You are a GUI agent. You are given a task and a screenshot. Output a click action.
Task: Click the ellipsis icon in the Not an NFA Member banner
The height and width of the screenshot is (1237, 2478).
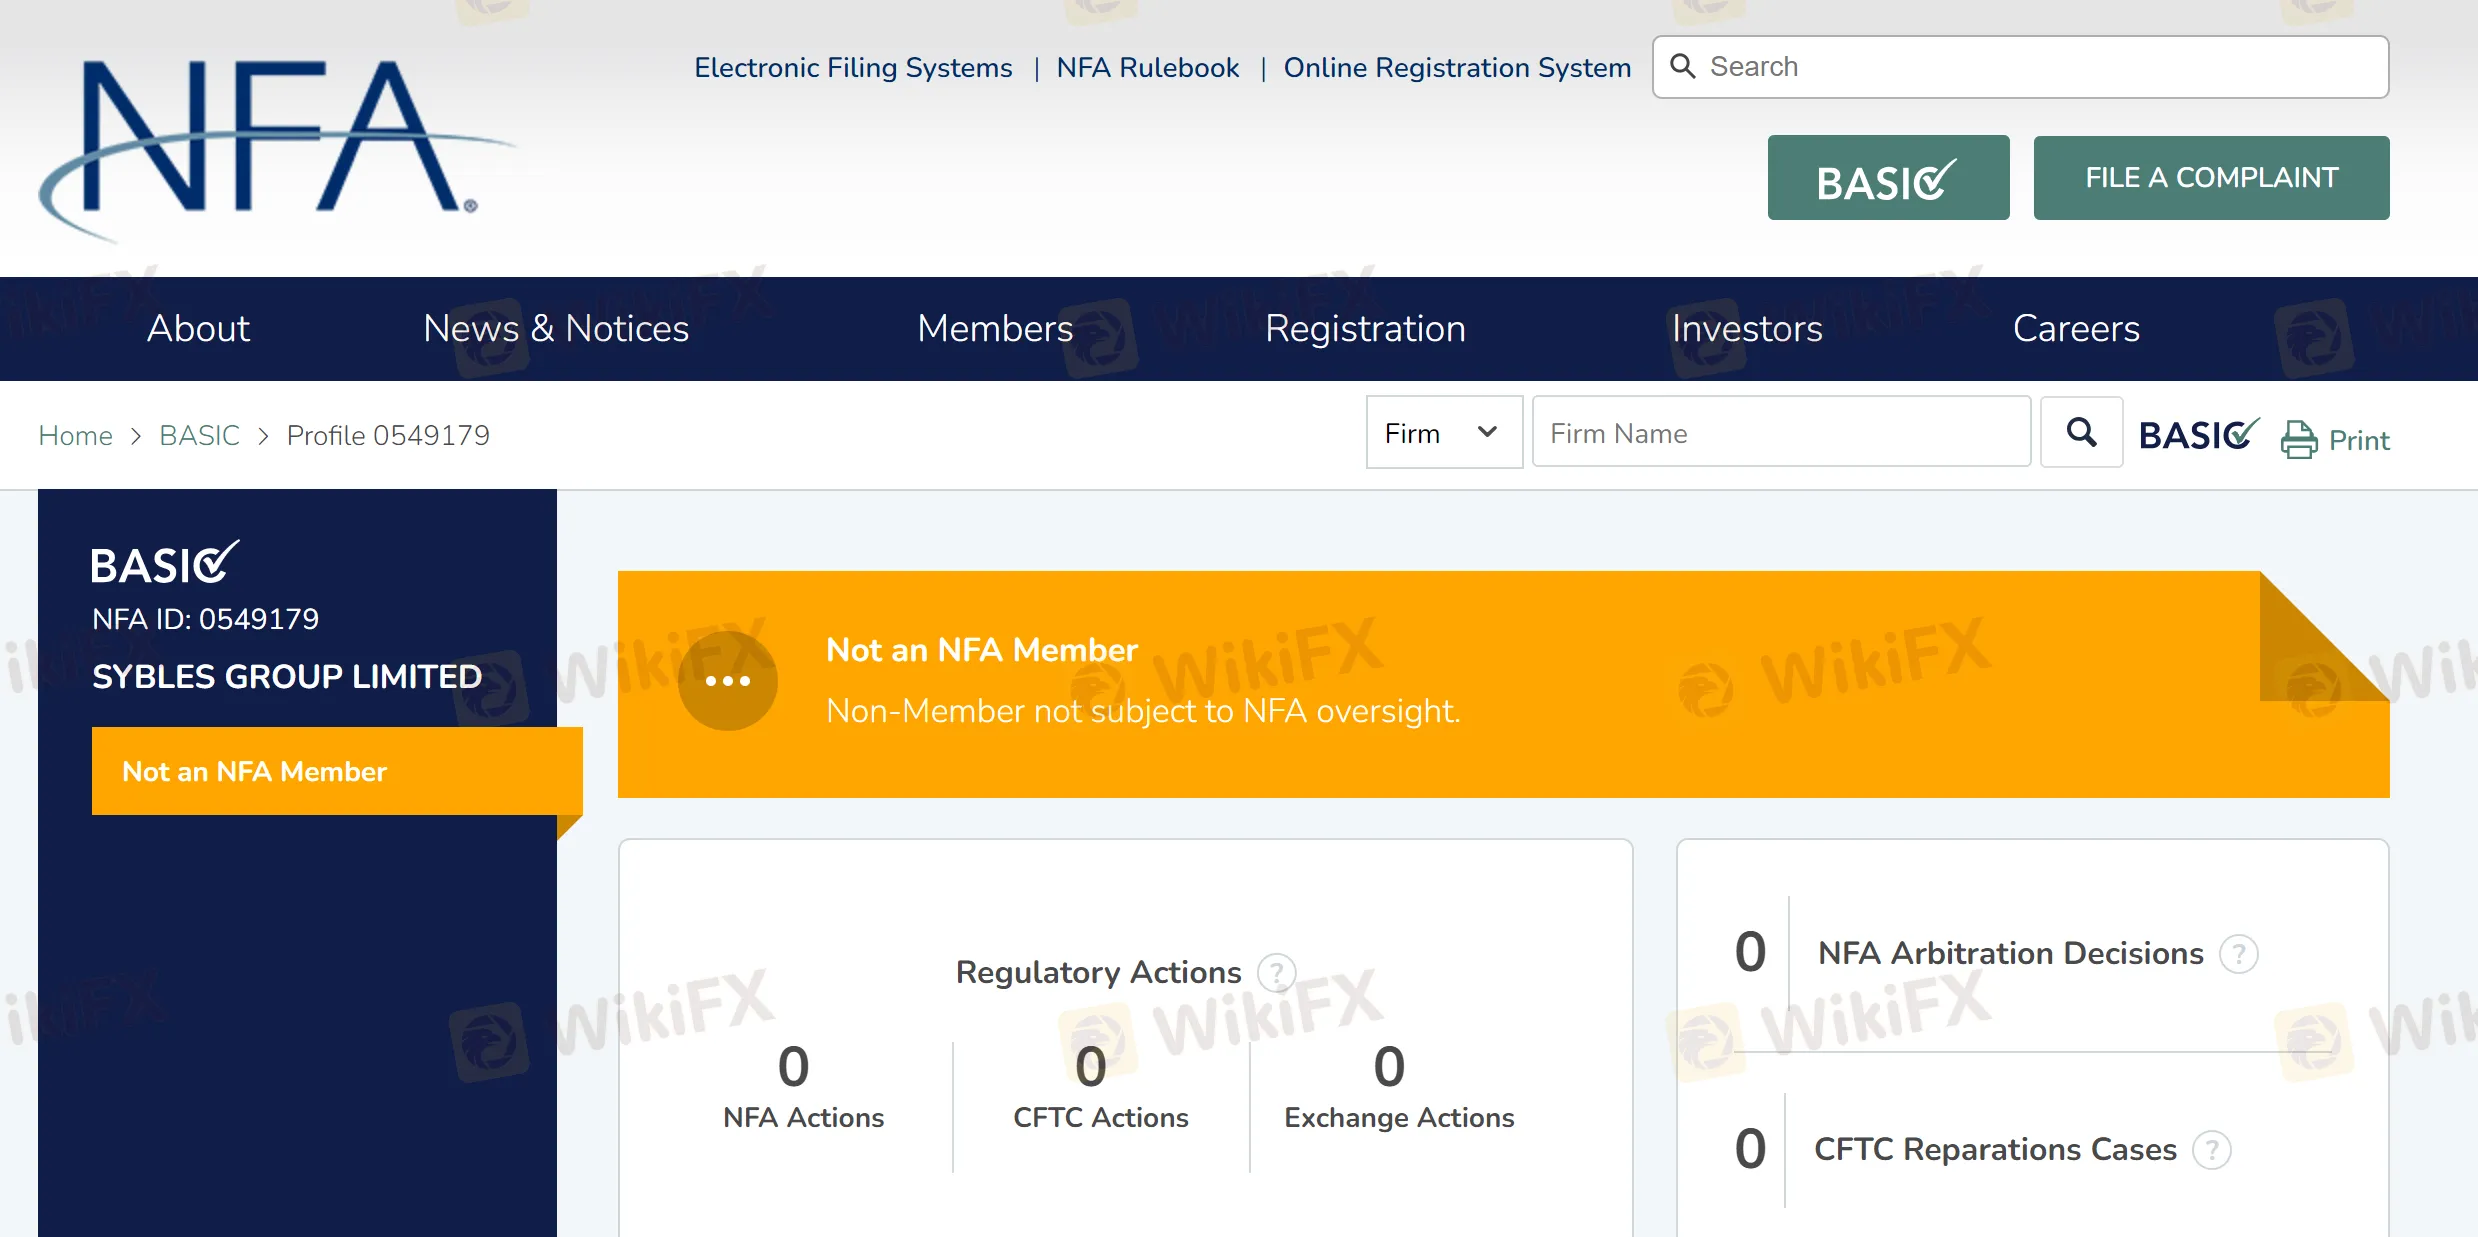[728, 679]
